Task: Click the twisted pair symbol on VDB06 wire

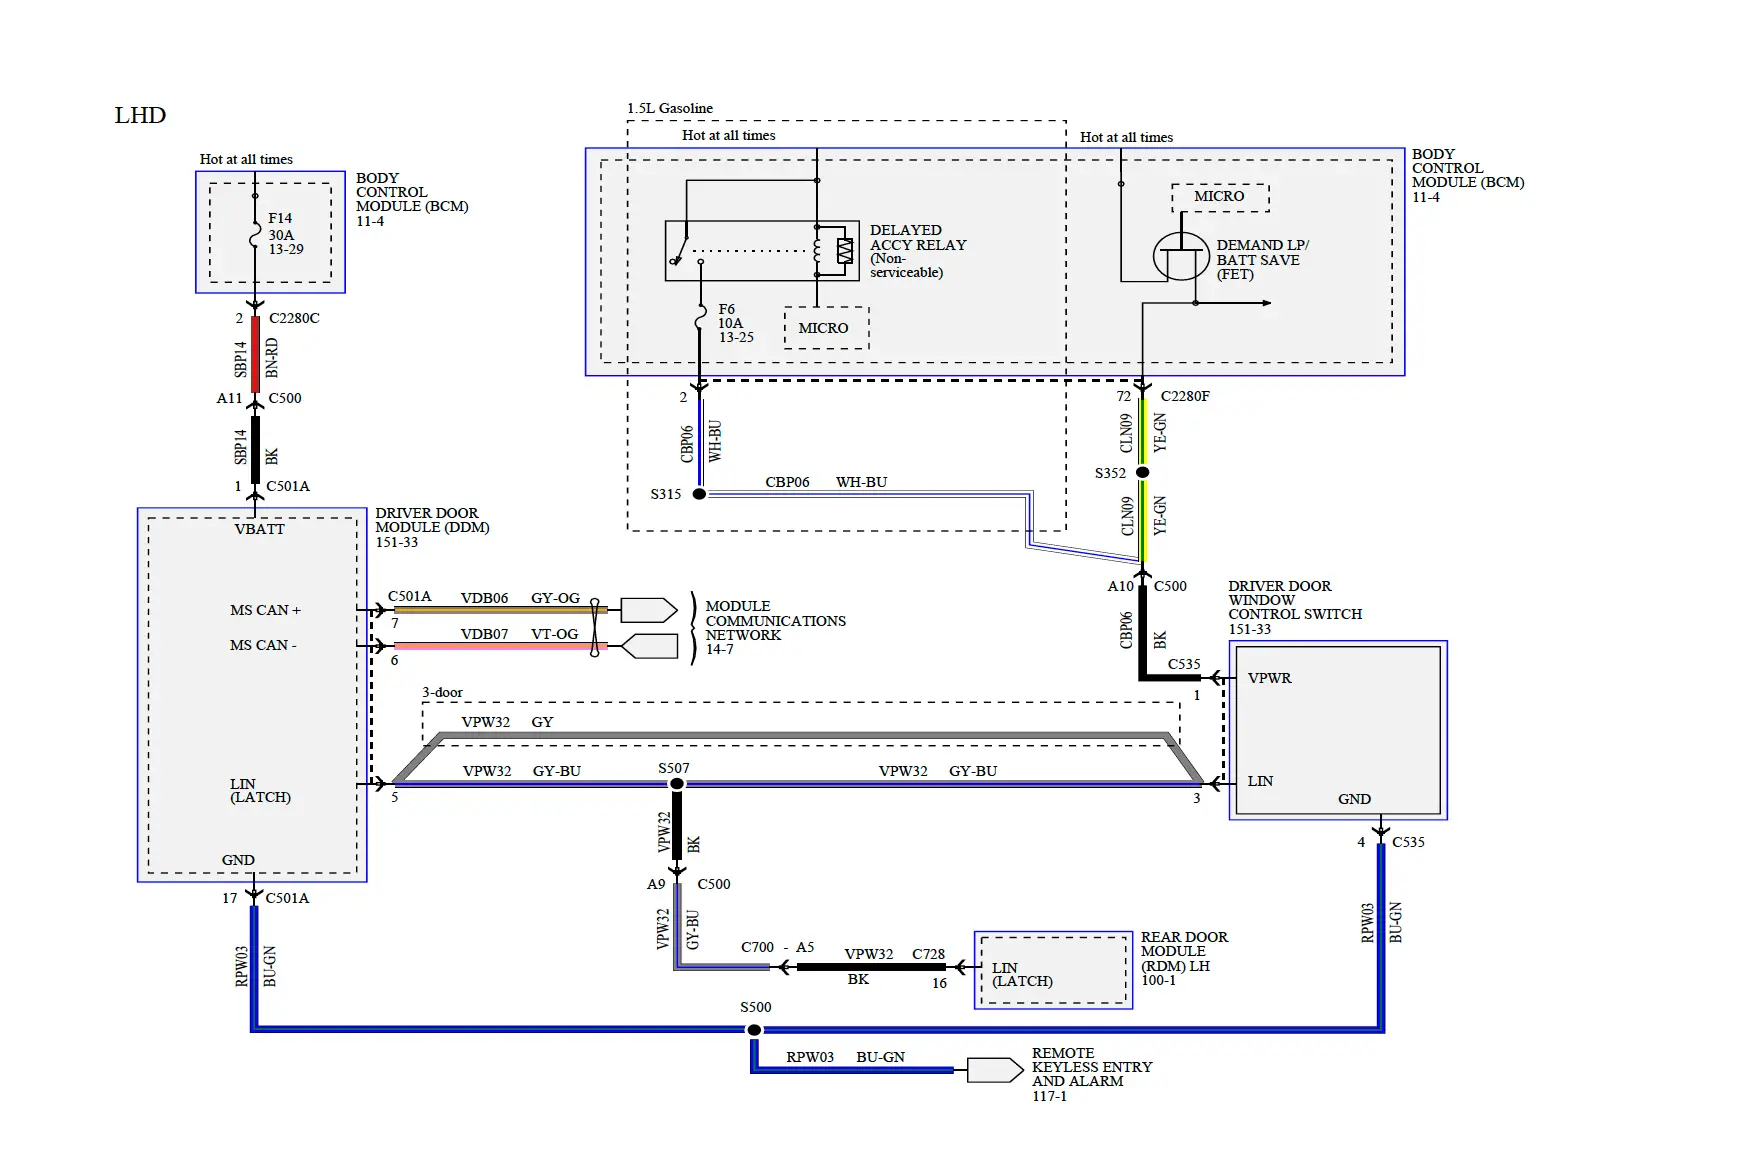Action: [593, 609]
